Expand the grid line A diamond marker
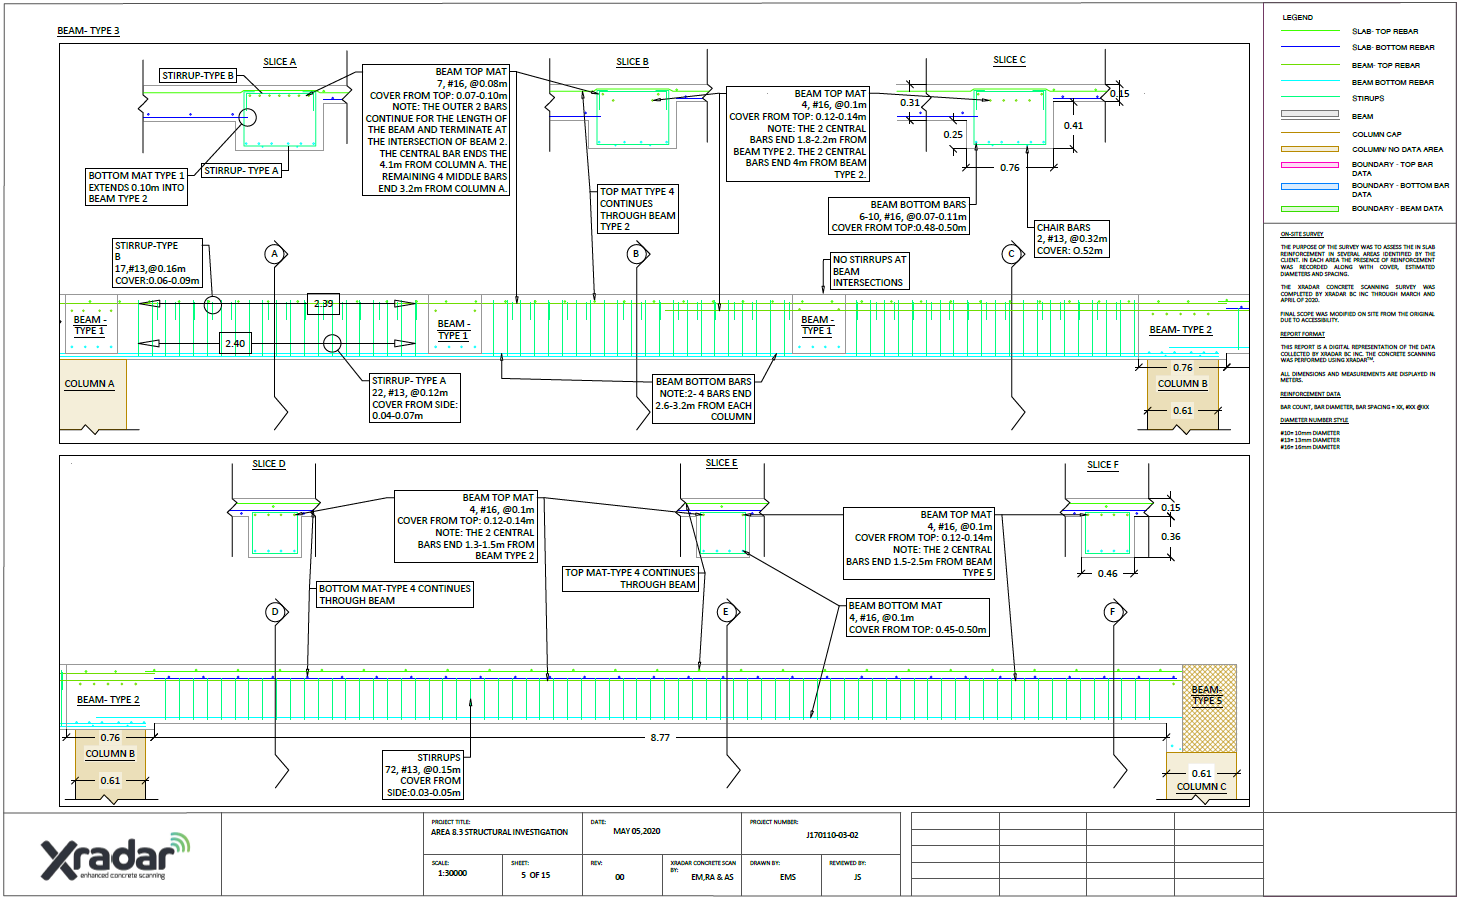The width and height of the screenshot is (1461, 901). click(x=272, y=254)
